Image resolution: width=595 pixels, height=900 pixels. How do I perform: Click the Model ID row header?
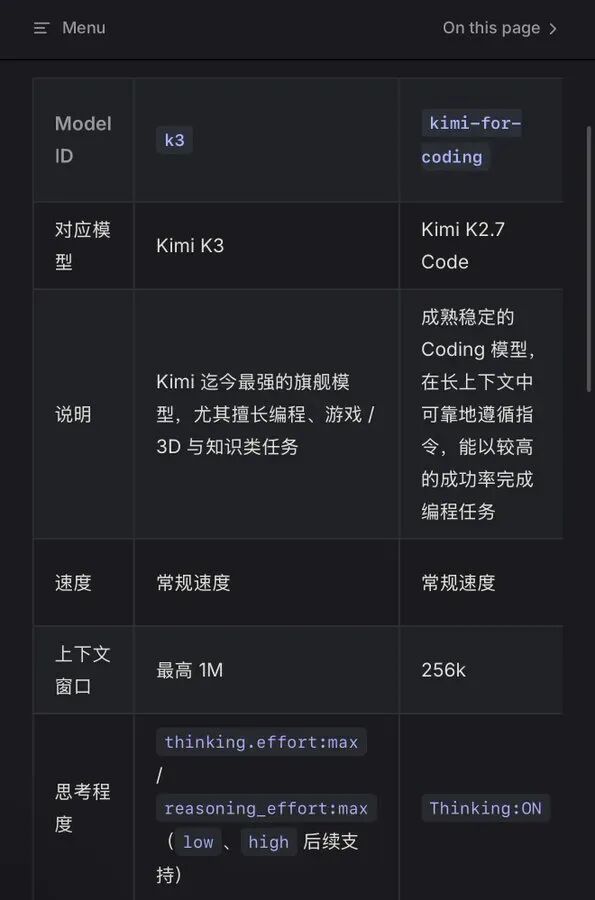click(x=83, y=139)
